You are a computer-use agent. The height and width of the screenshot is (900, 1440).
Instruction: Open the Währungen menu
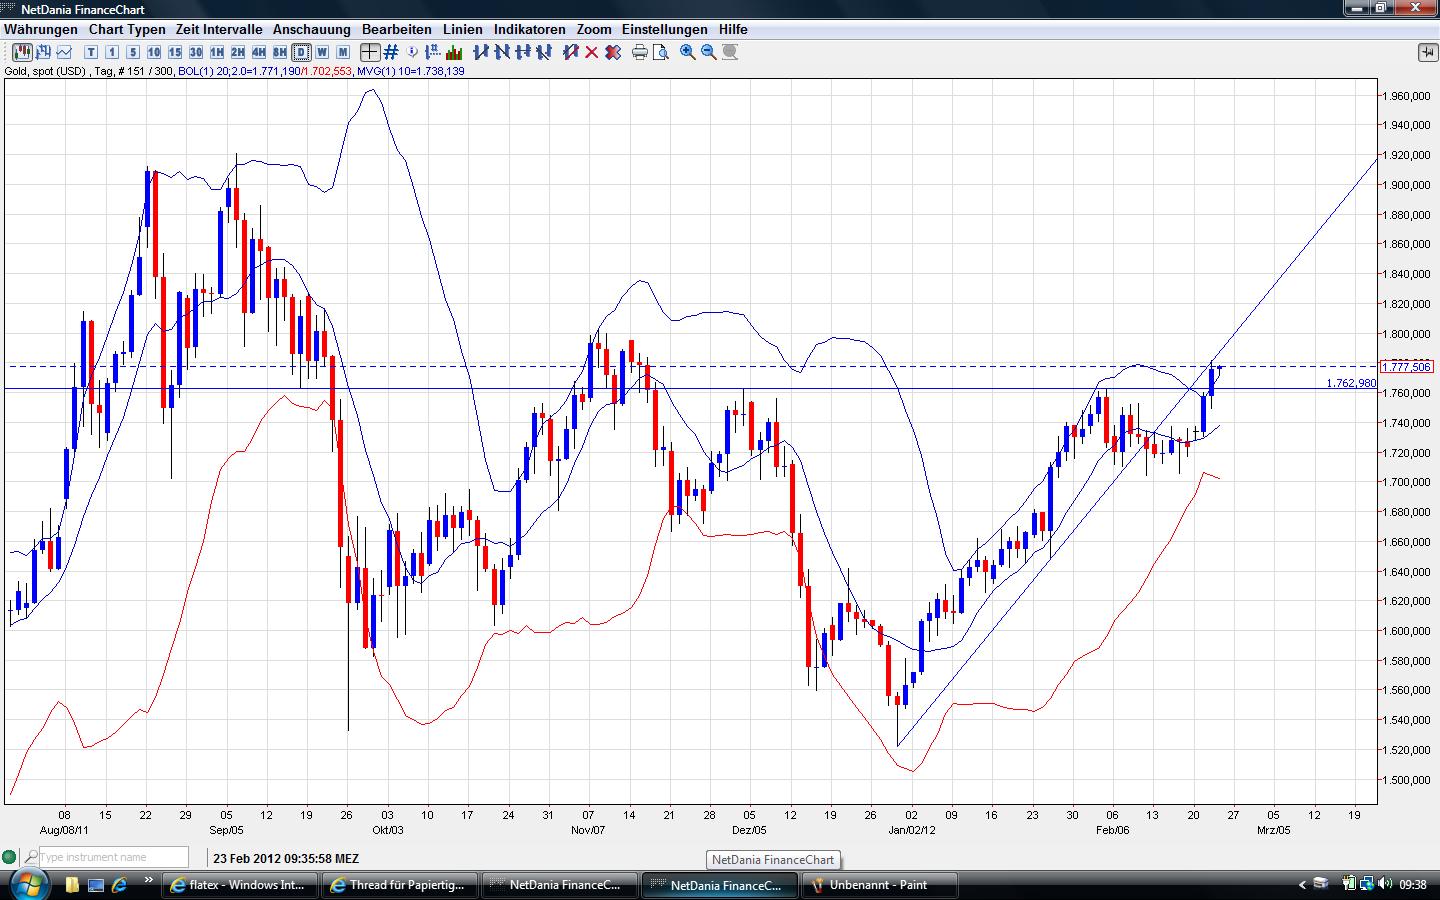pyautogui.click(x=40, y=30)
